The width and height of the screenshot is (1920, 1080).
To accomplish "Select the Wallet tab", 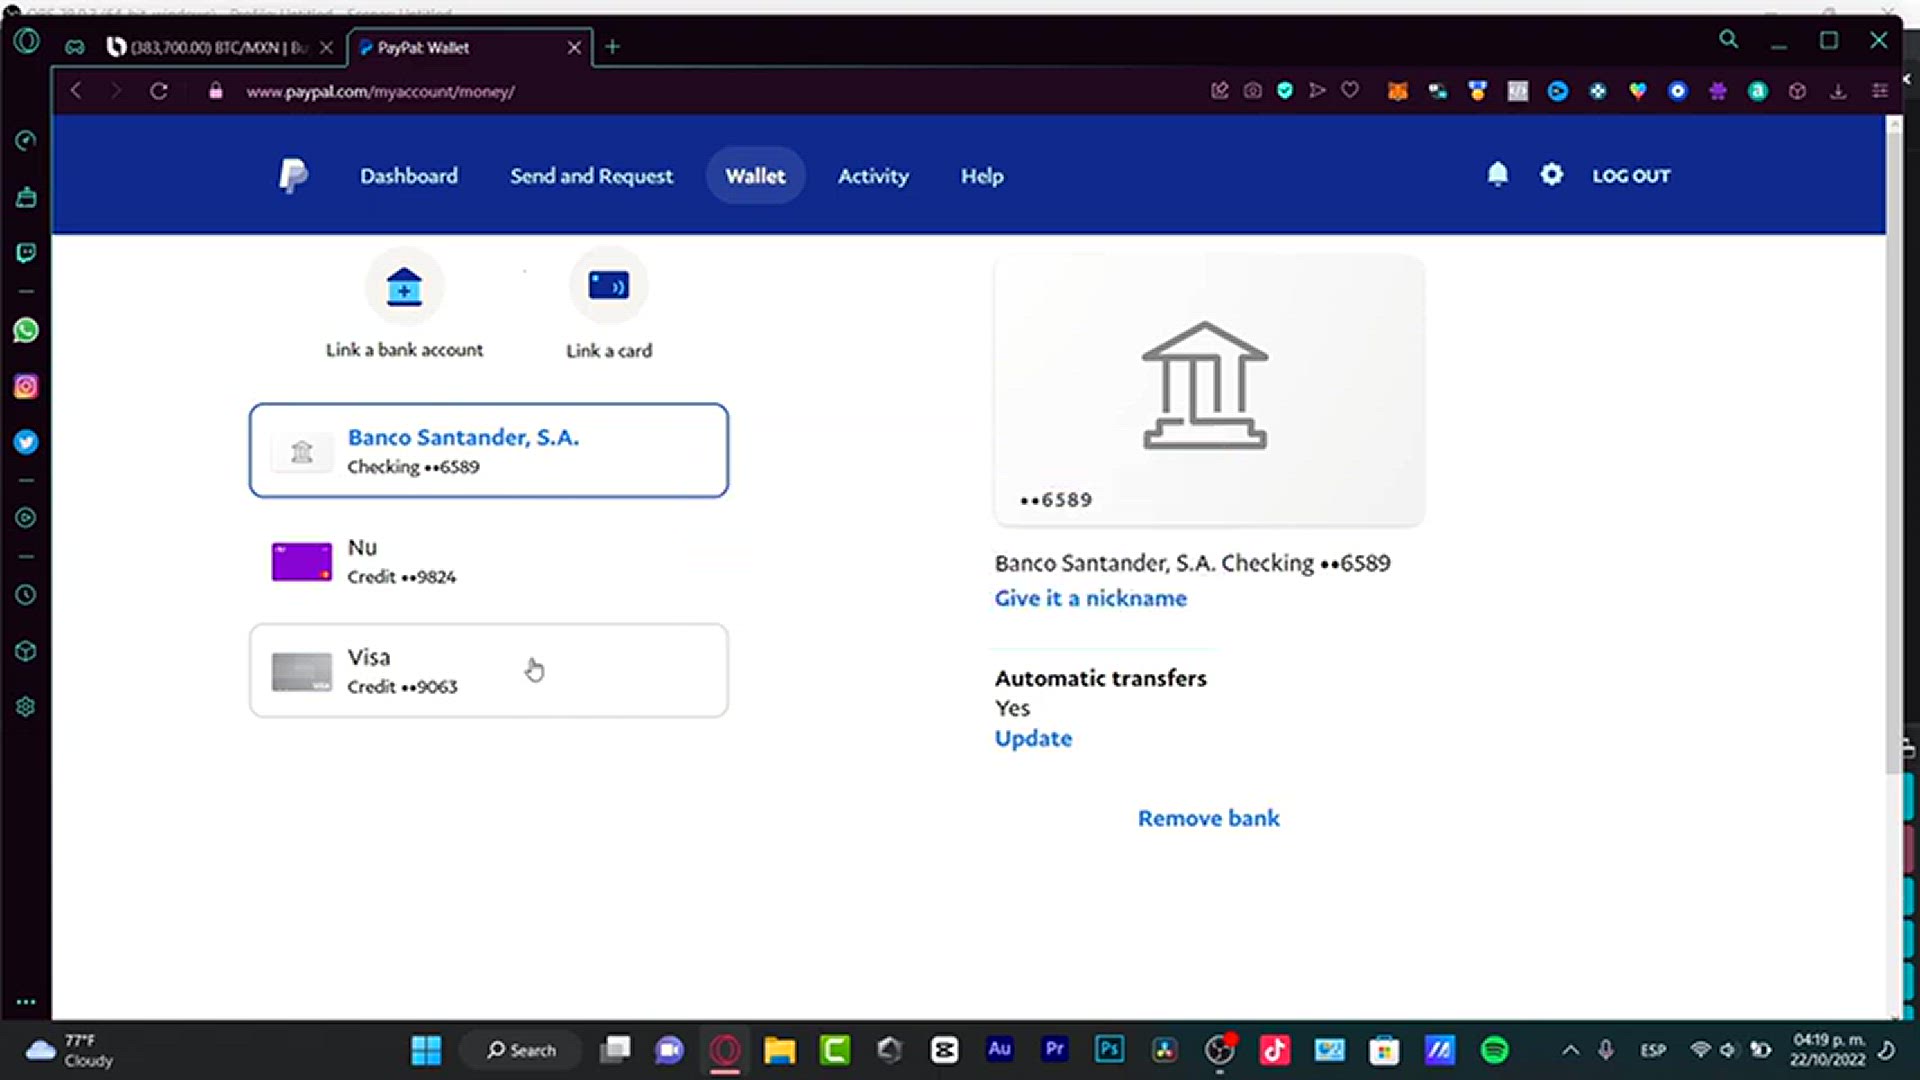I will point(755,176).
